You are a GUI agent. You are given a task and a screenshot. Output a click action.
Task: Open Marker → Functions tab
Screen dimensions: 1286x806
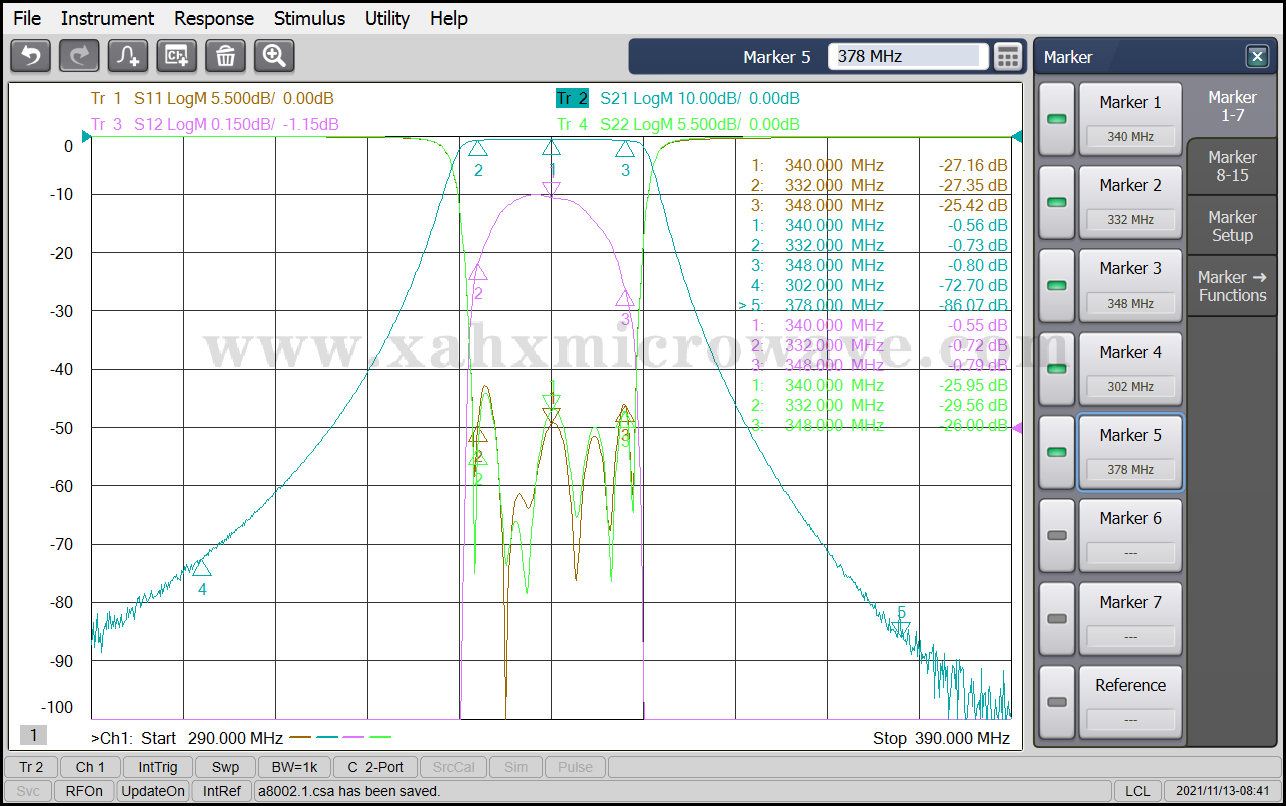1232,286
